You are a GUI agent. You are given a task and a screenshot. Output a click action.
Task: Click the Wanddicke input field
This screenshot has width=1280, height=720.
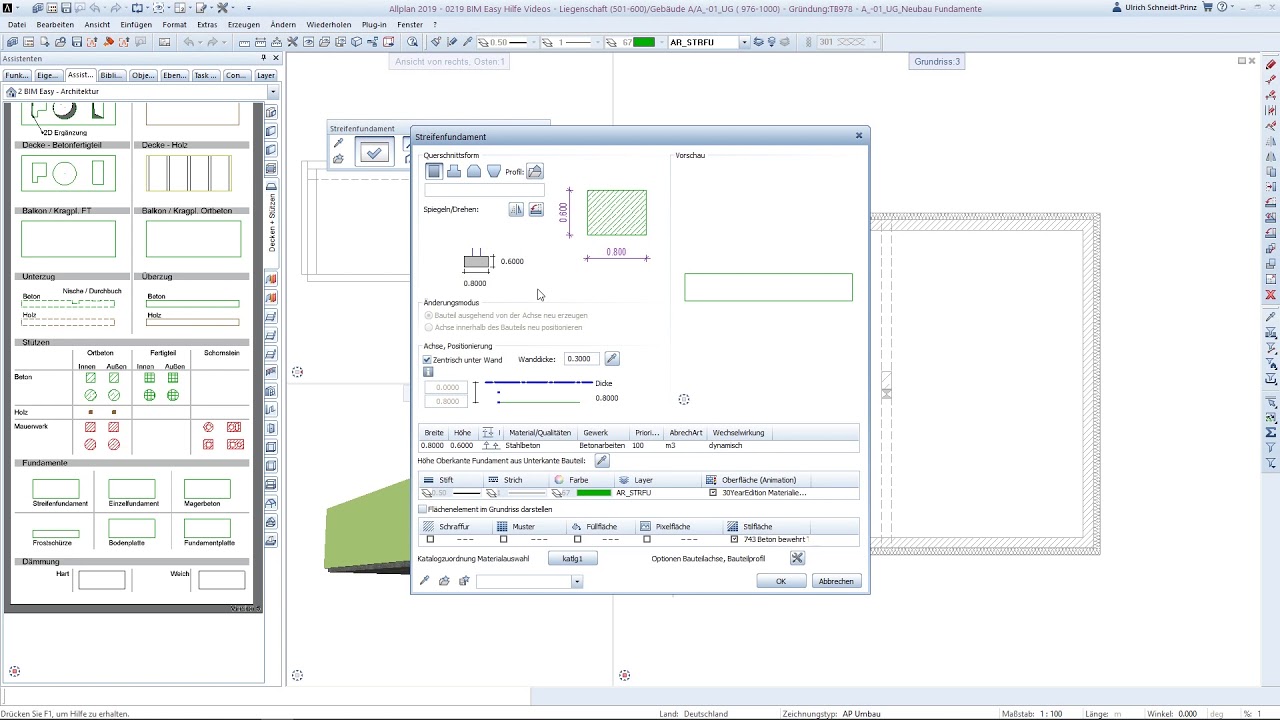581,359
